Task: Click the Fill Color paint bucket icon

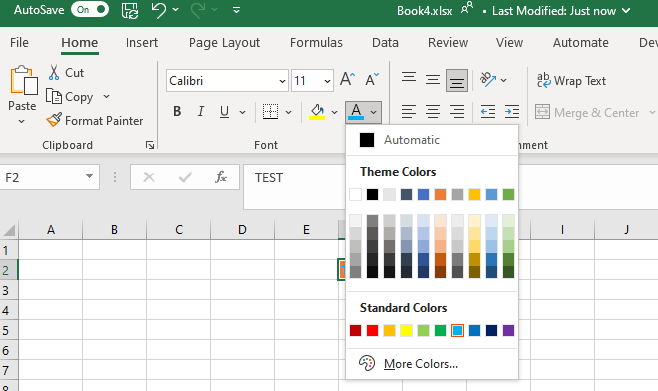Action: click(x=317, y=112)
